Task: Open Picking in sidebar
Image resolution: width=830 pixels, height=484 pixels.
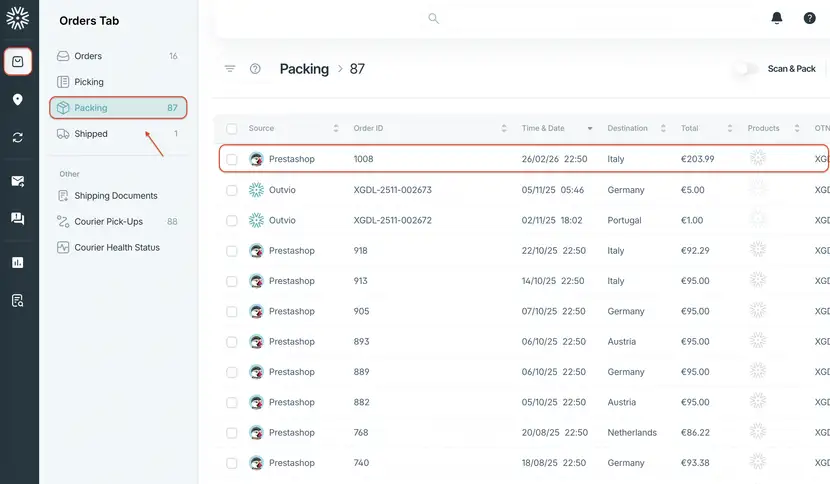Action: (118, 82)
